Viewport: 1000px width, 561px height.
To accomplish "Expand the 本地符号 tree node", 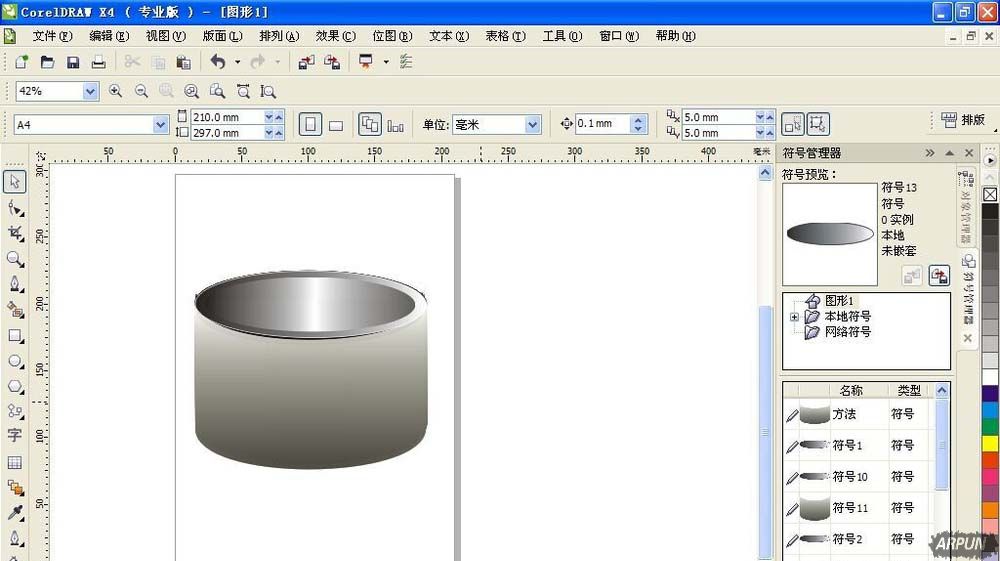I will (x=794, y=317).
